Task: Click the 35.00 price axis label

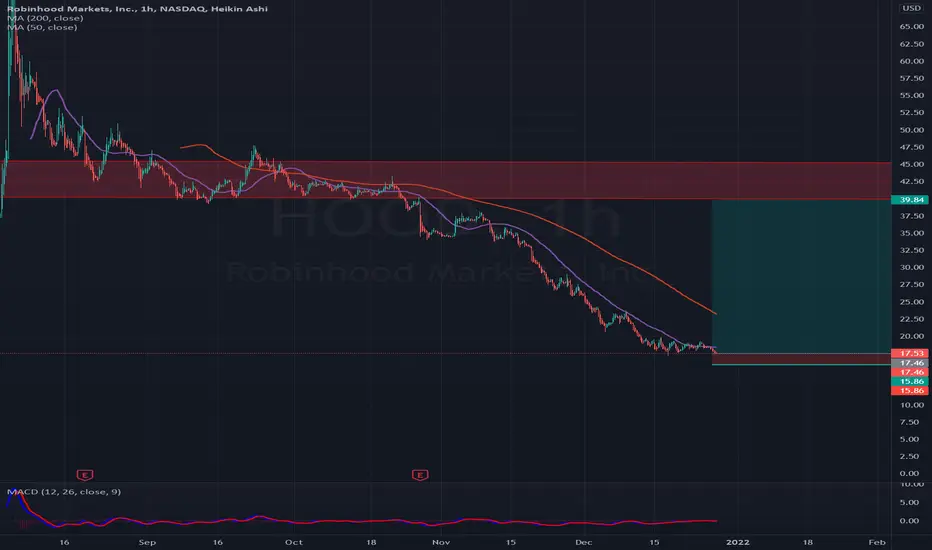Action: tap(911, 233)
